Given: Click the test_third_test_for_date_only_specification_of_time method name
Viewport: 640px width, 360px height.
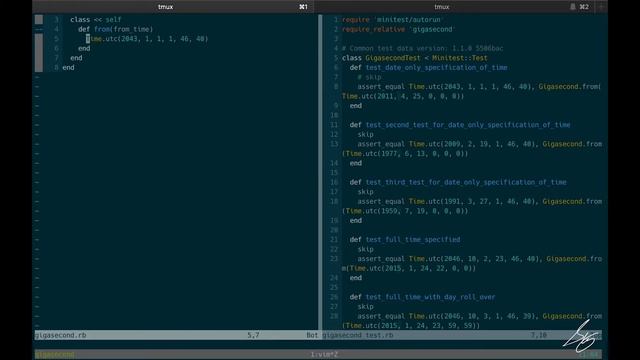Looking at the screenshot, I should 466,182.
